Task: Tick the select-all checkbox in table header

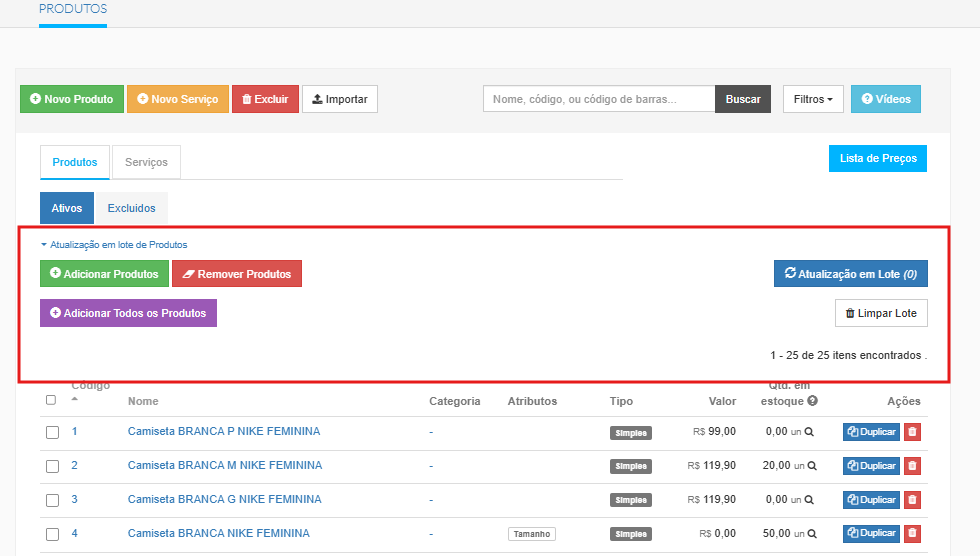Action: 51,400
